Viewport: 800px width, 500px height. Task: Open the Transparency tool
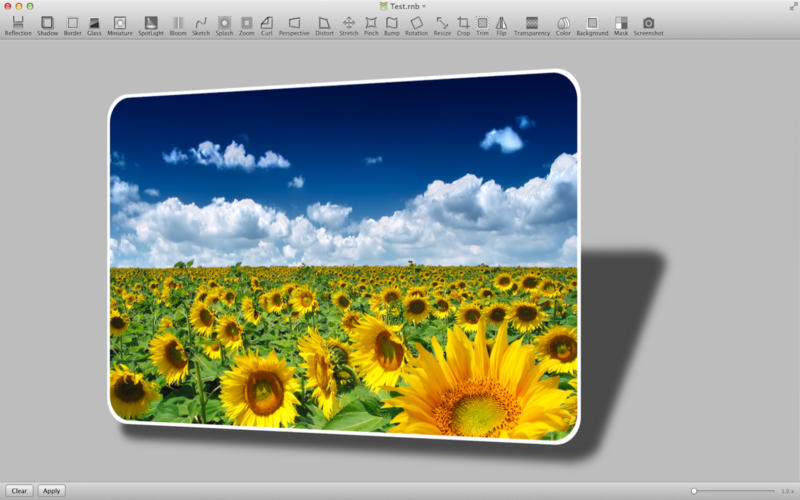532,25
